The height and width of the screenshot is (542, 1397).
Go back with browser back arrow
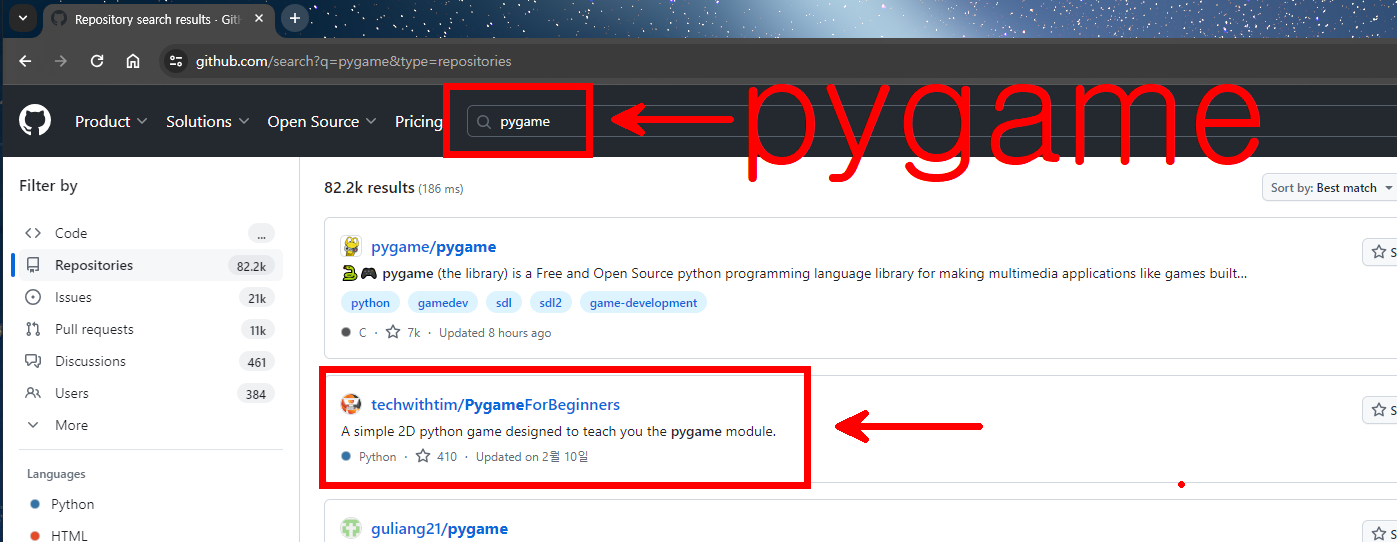point(26,61)
